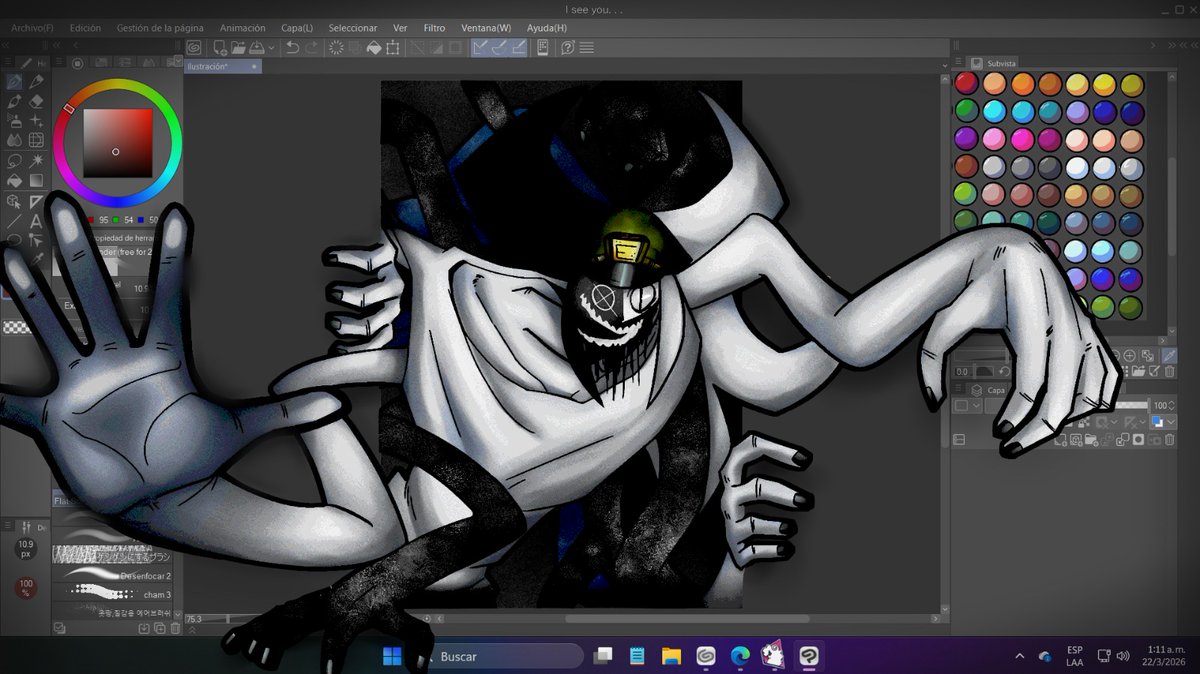Show hidden icons chevron in system tray
Viewport: 1200px width, 674px height.
tap(1019, 656)
